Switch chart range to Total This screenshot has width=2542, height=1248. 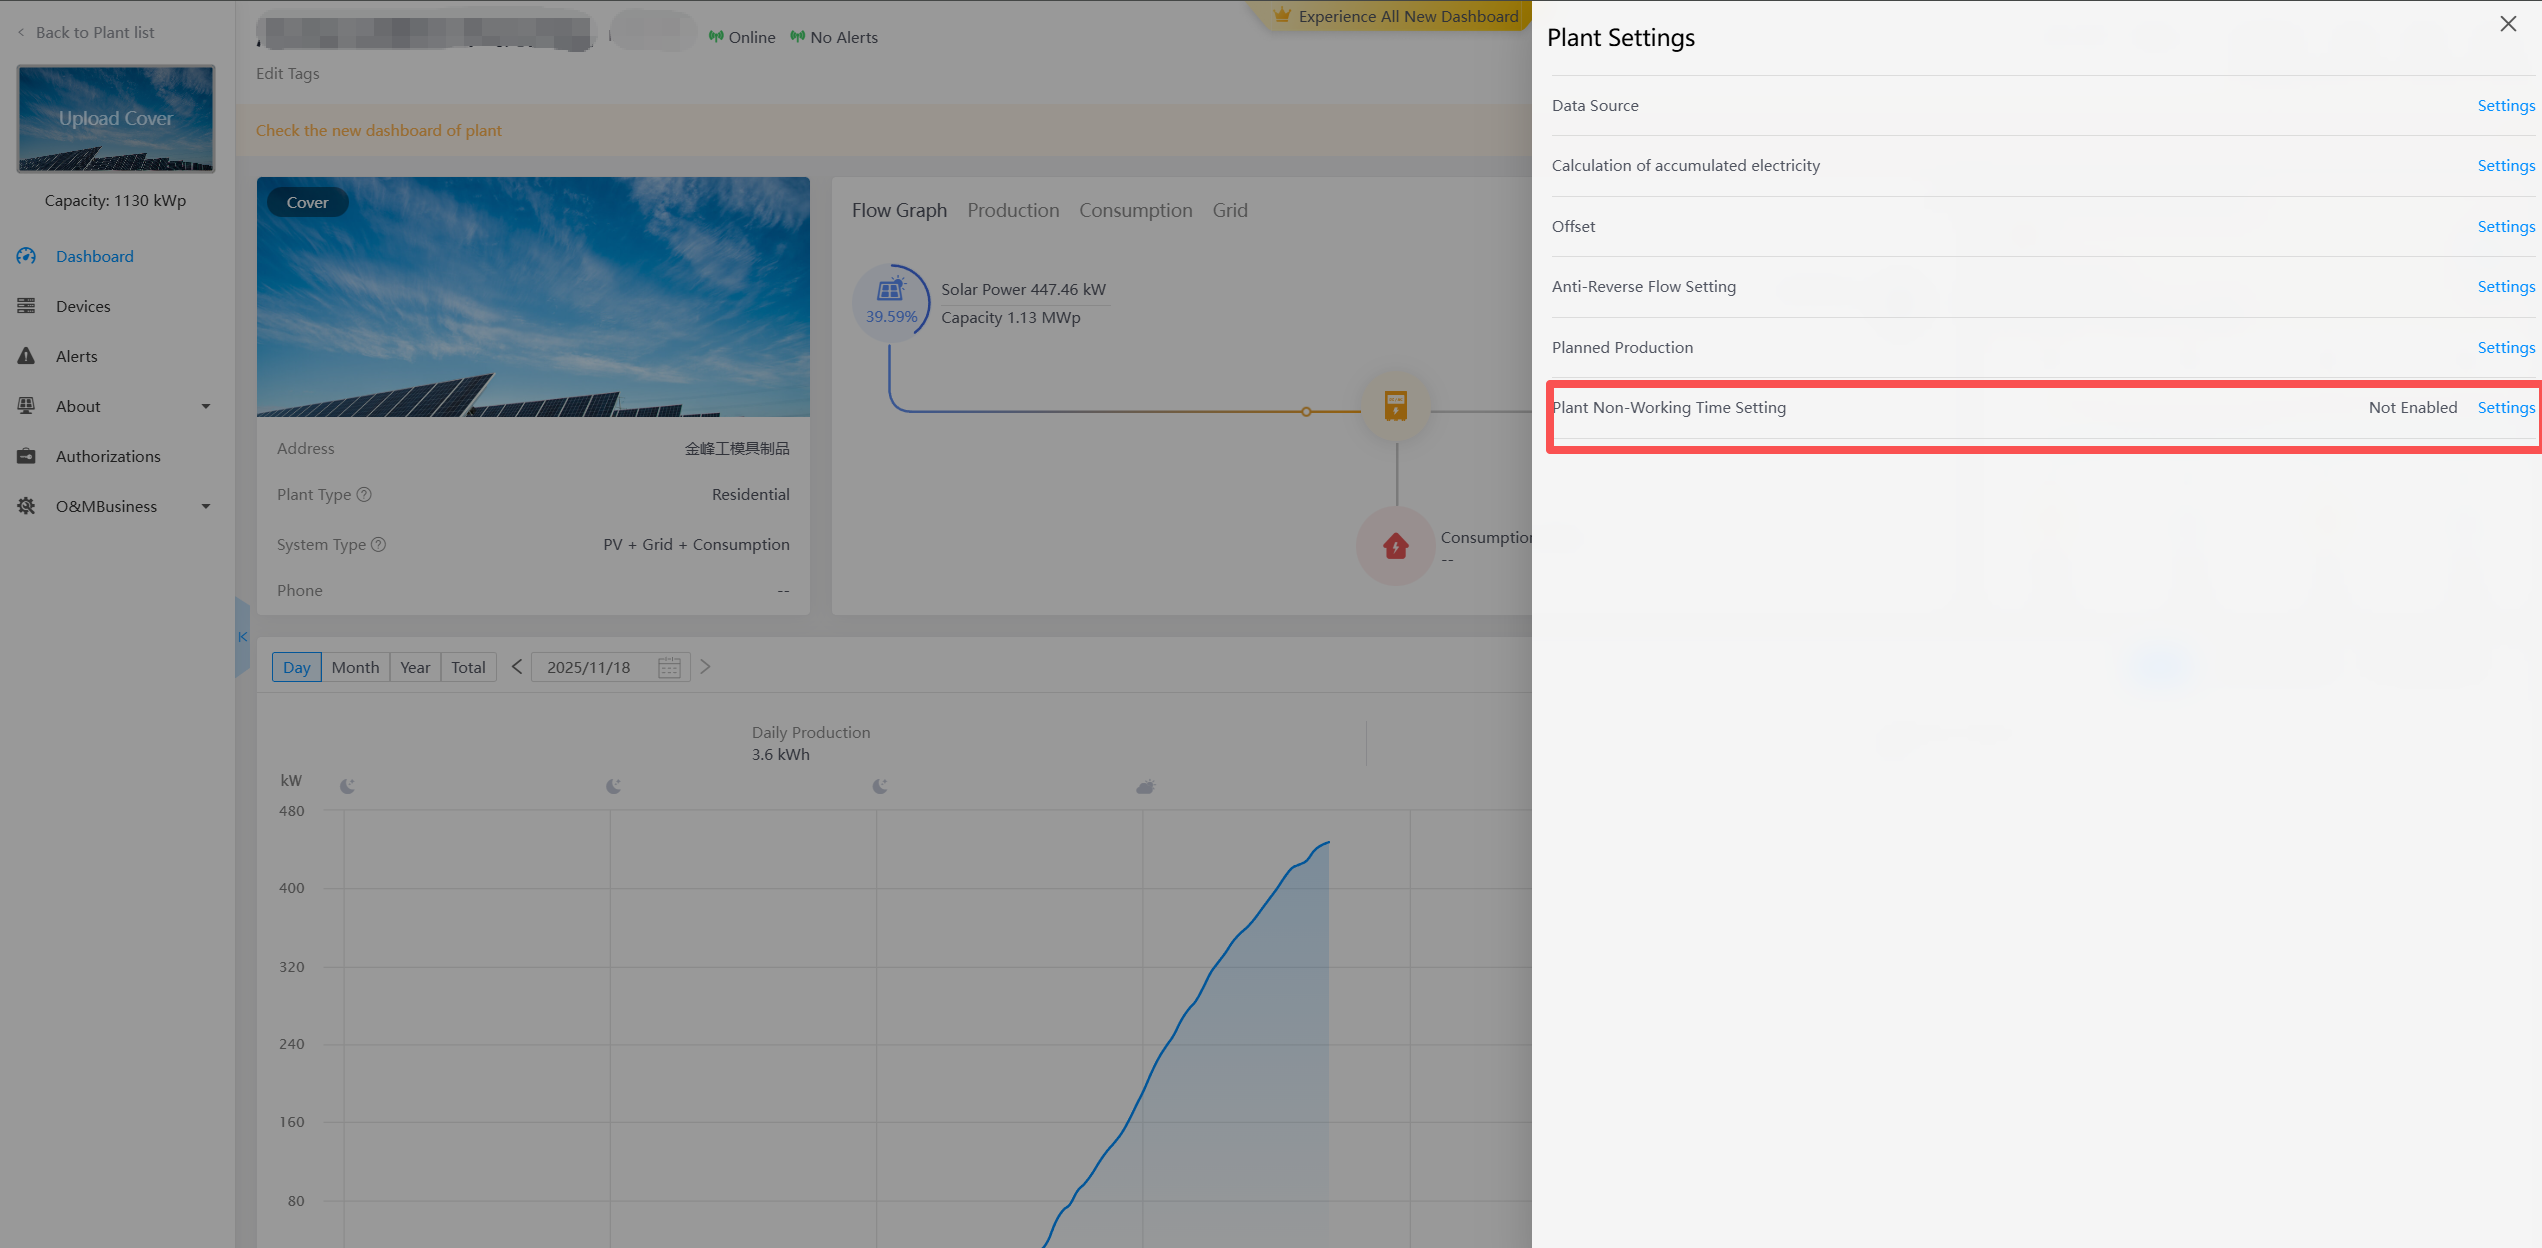[467, 668]
